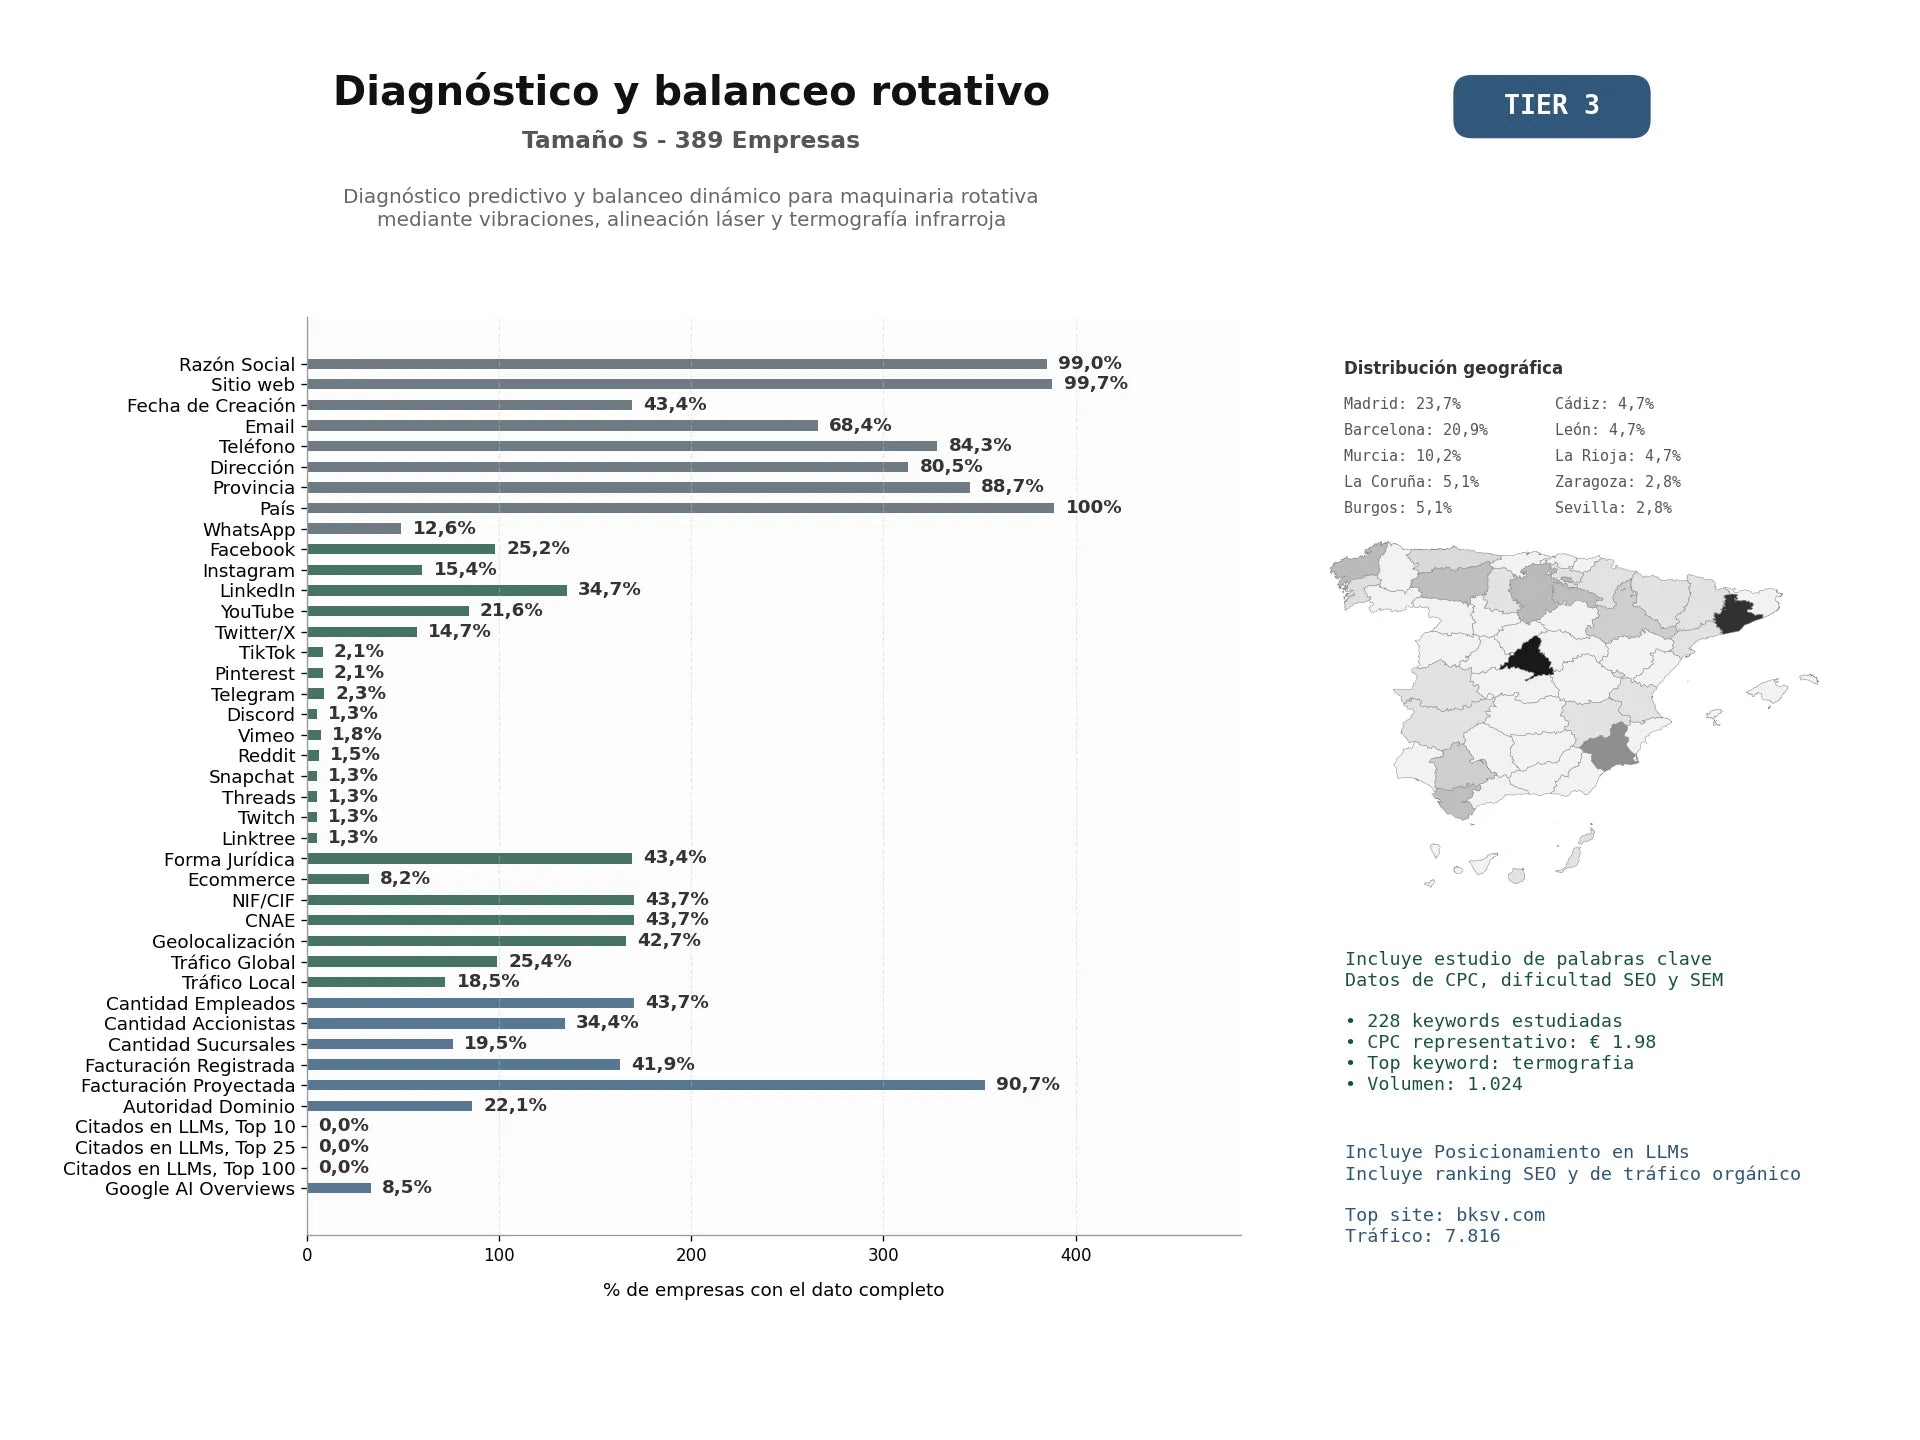
Task: Click the LinkedIn value '34,7%'
Action: [609, 589]
